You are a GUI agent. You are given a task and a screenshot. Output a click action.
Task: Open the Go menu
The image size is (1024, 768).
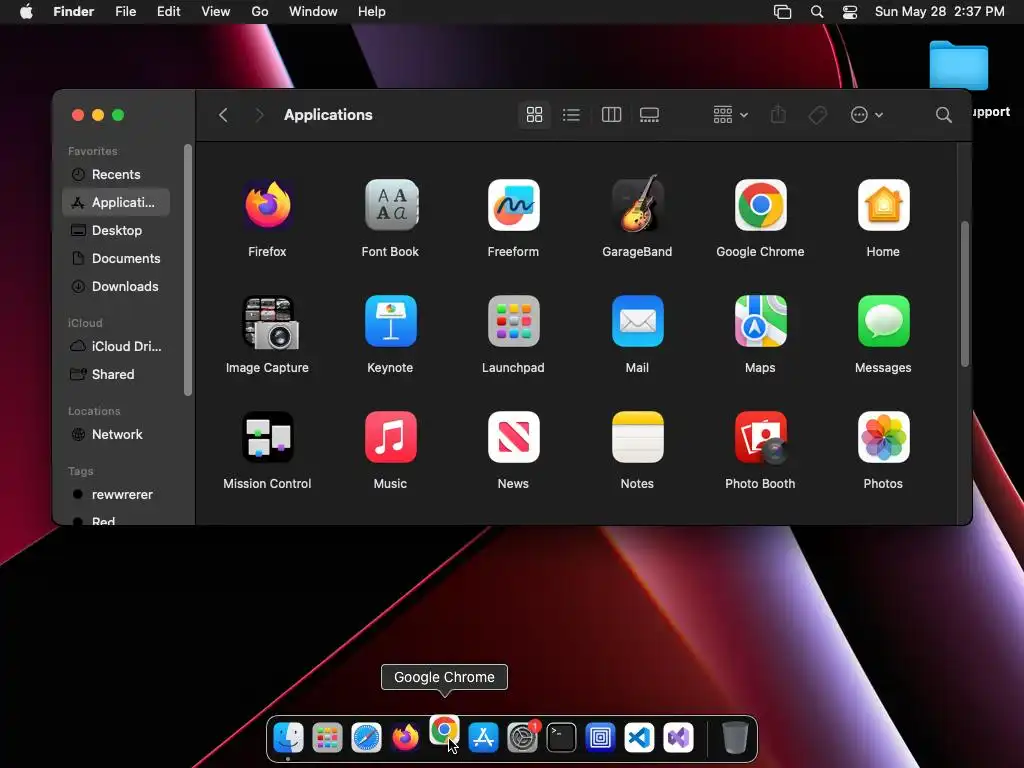click(x=259, y=12)
